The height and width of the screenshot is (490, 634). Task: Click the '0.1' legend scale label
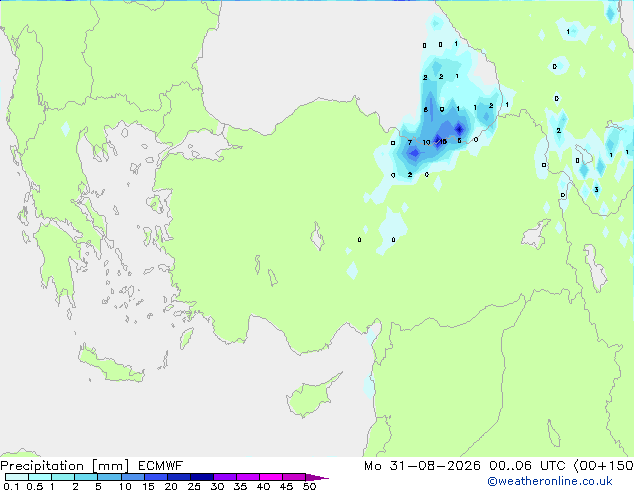(11, 486)
